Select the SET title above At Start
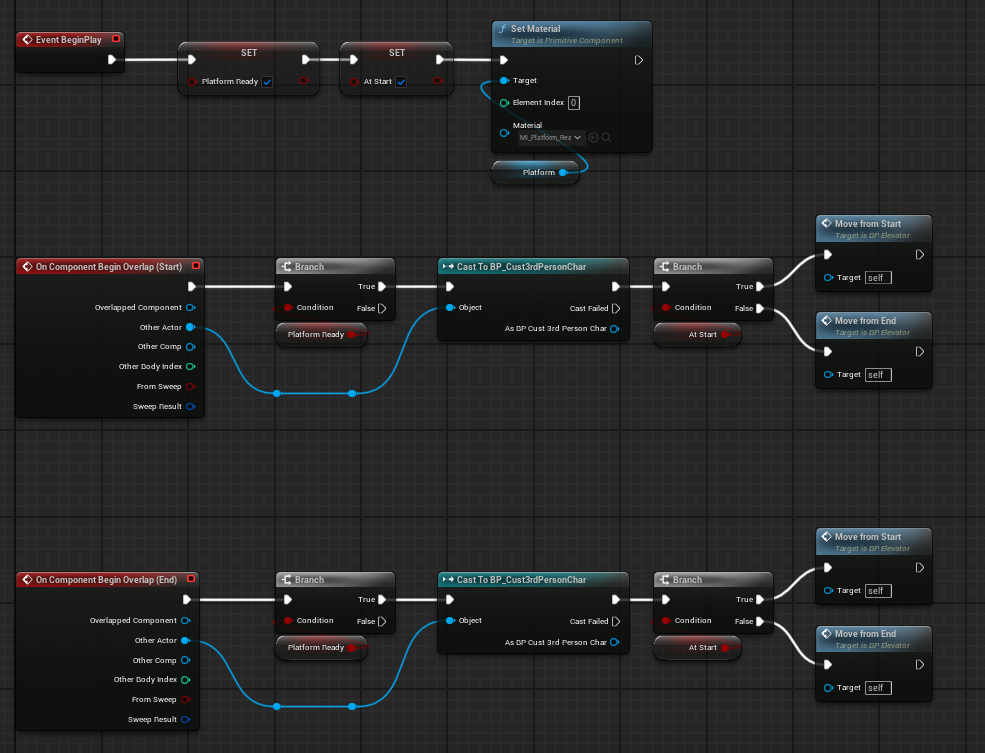Screen dimensions: 985x753 pos(397,53)
